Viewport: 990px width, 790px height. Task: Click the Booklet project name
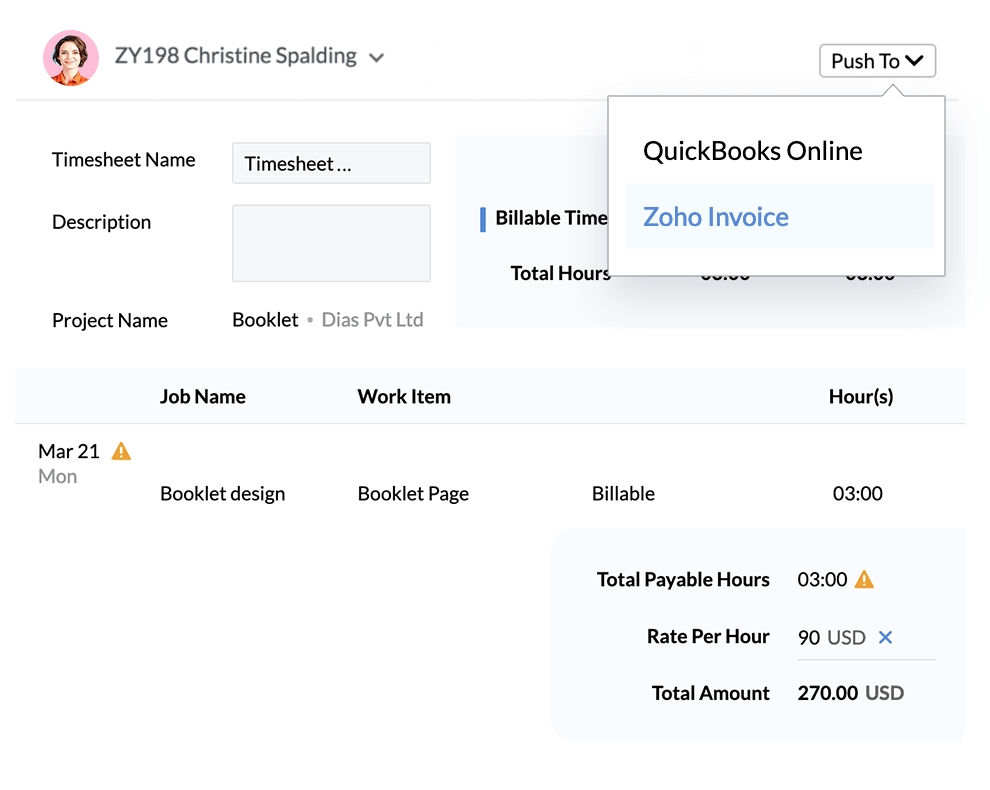265,320
